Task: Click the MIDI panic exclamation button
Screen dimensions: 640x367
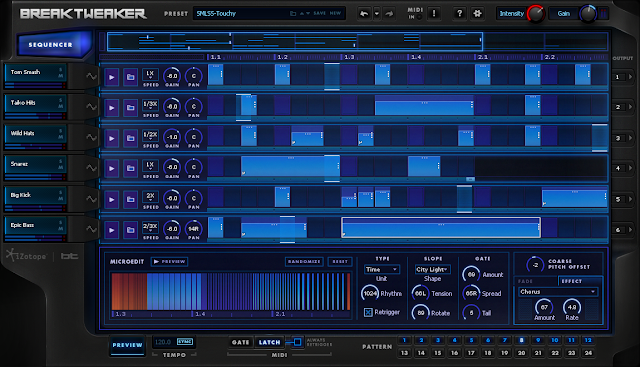Action: click(434, 13)
